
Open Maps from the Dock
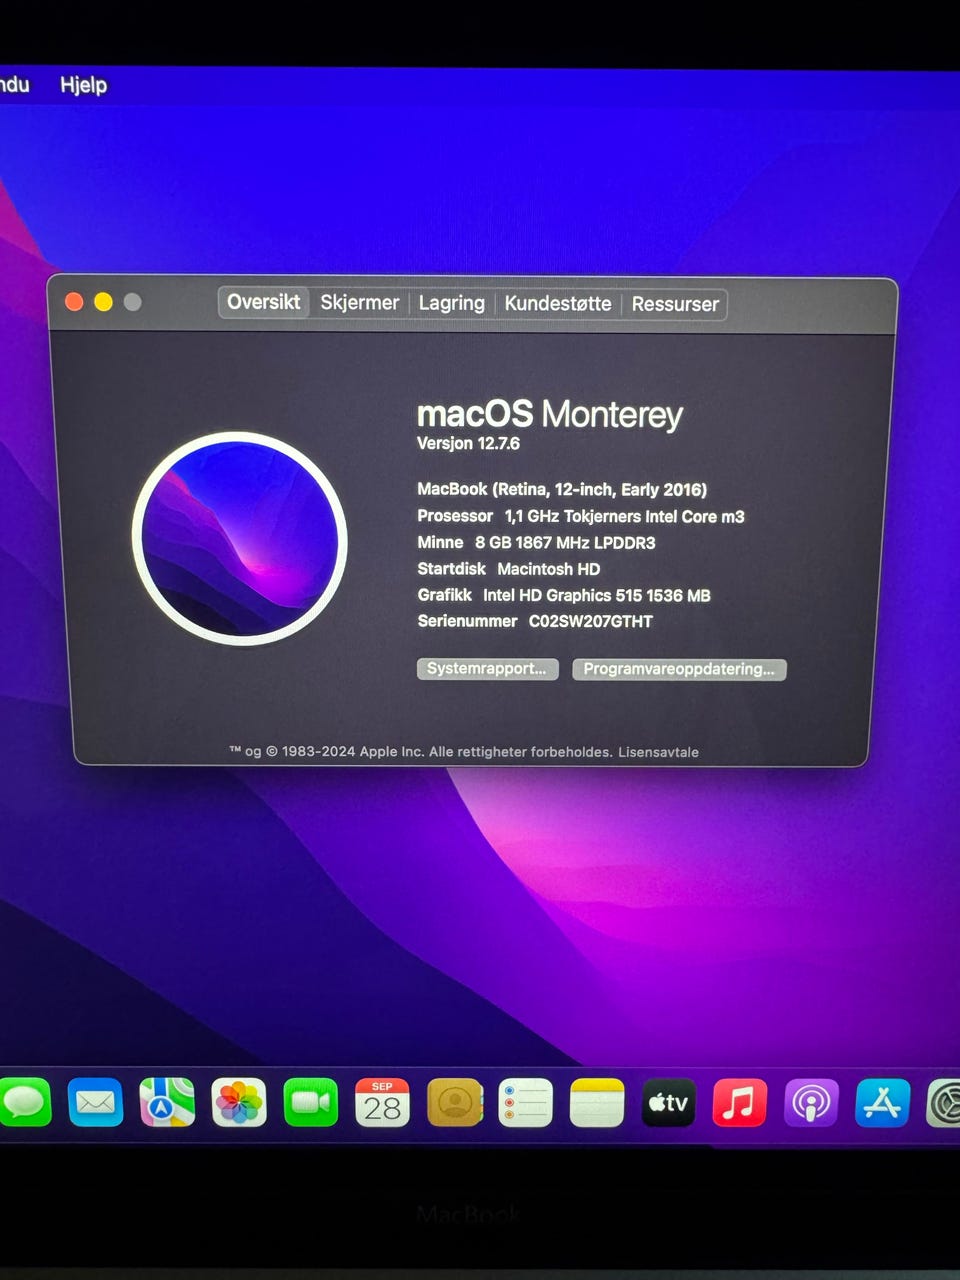click(167, 1102)
